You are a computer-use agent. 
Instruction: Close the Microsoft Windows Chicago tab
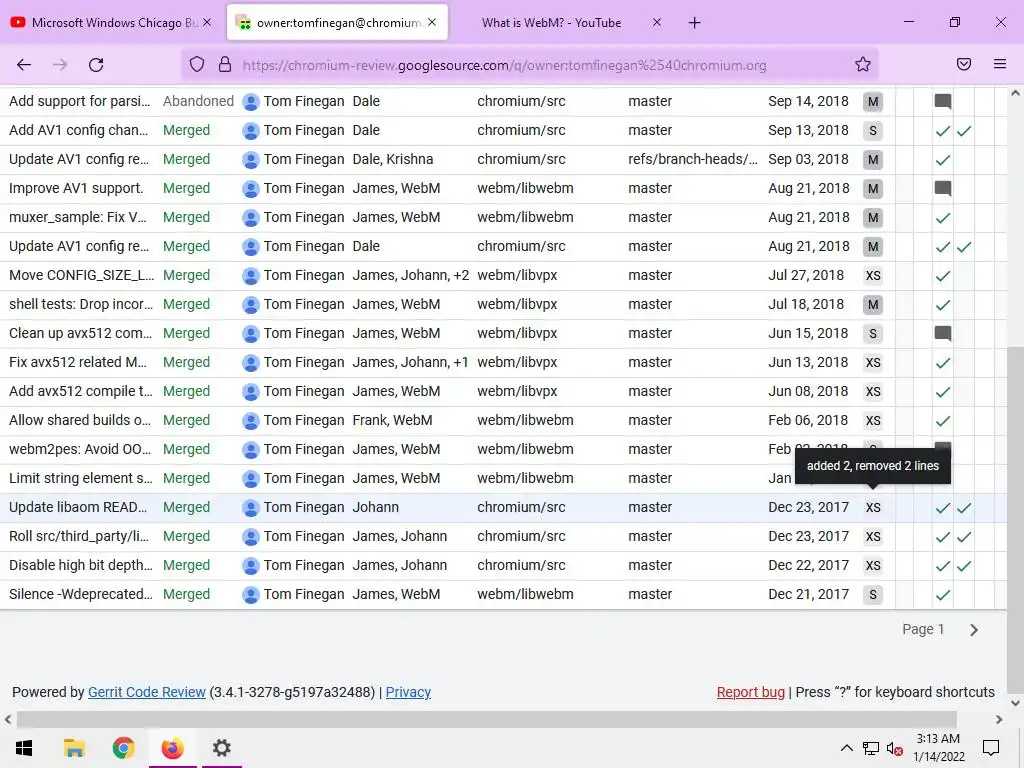(207, 22)
